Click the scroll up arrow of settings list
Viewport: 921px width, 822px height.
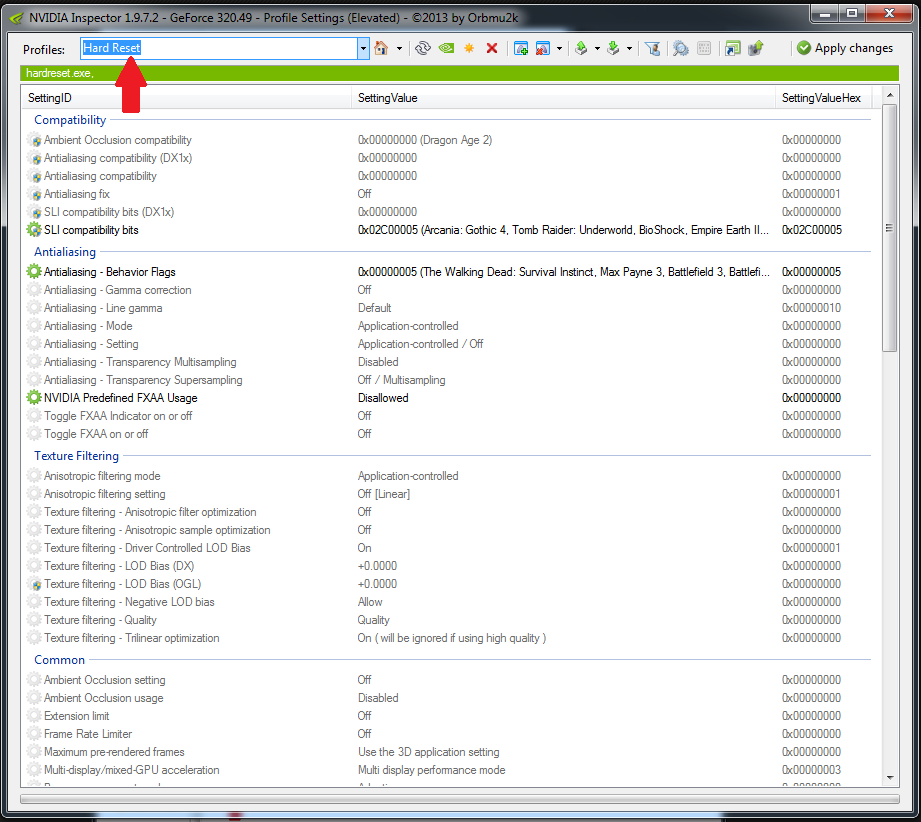890,95
